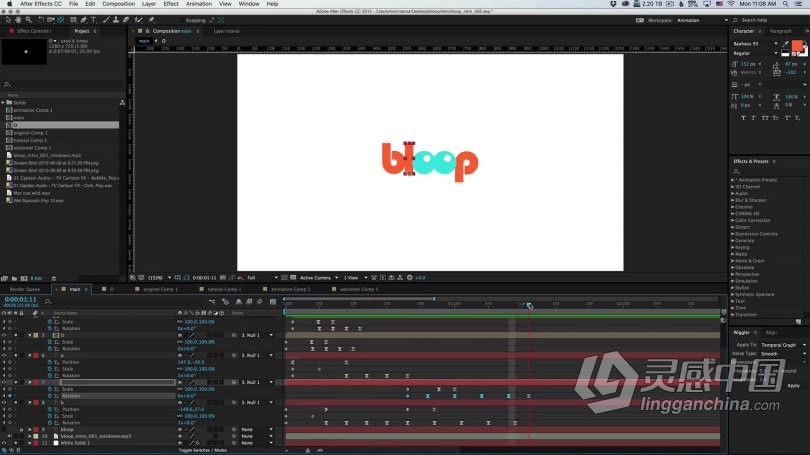The image size is (810, 455).
Task: Select the Puppet Pin tool
Action: coord(151,20)
